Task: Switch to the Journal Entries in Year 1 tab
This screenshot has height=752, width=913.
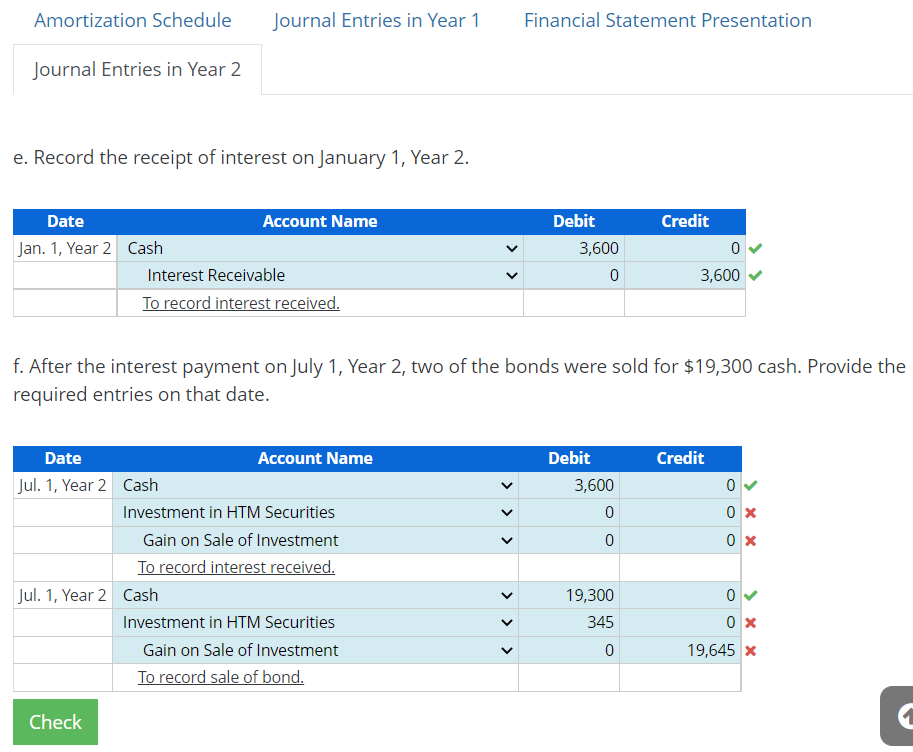Action: [x=376, y=20]
